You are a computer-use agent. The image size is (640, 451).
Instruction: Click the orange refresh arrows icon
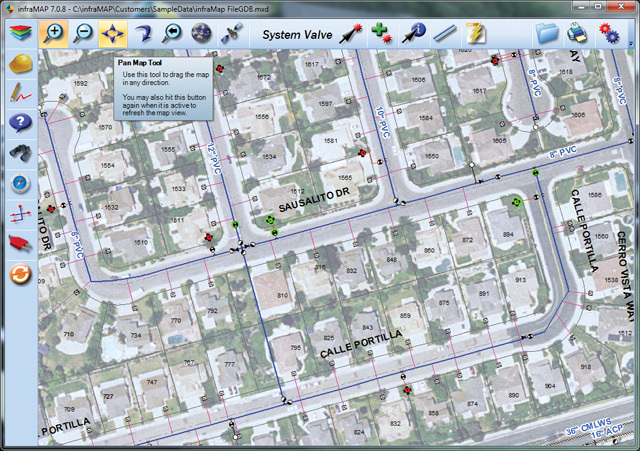click(x=20, y=273)
